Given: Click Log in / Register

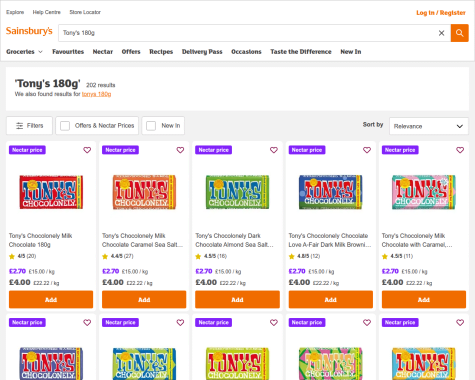Looking at the screenshot, I should click(x=441, y=13).
